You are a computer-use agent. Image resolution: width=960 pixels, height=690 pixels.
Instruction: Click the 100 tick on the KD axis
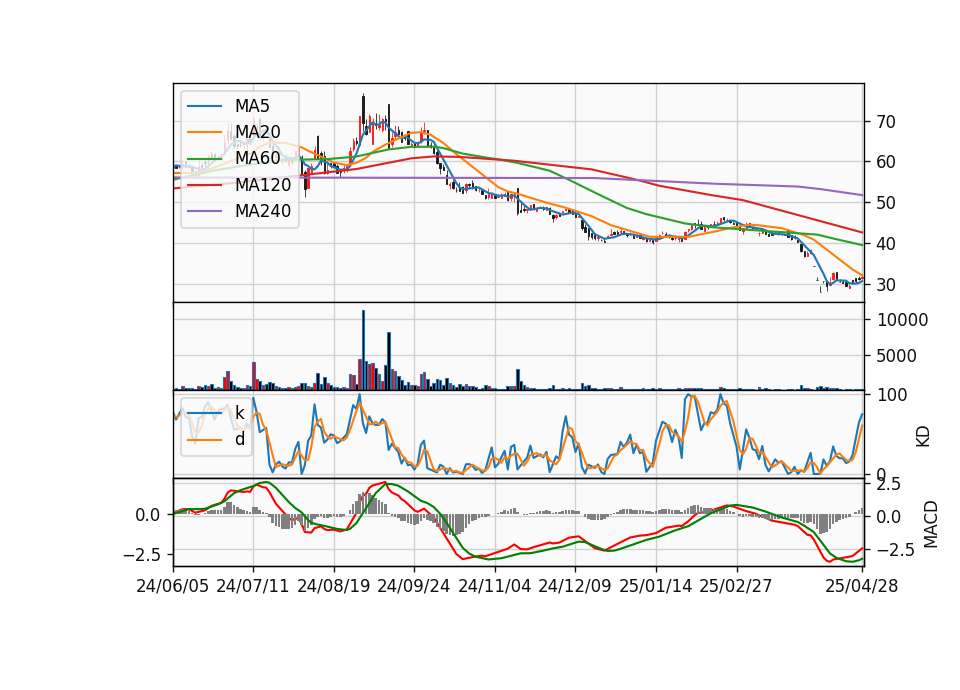(892, 395)
